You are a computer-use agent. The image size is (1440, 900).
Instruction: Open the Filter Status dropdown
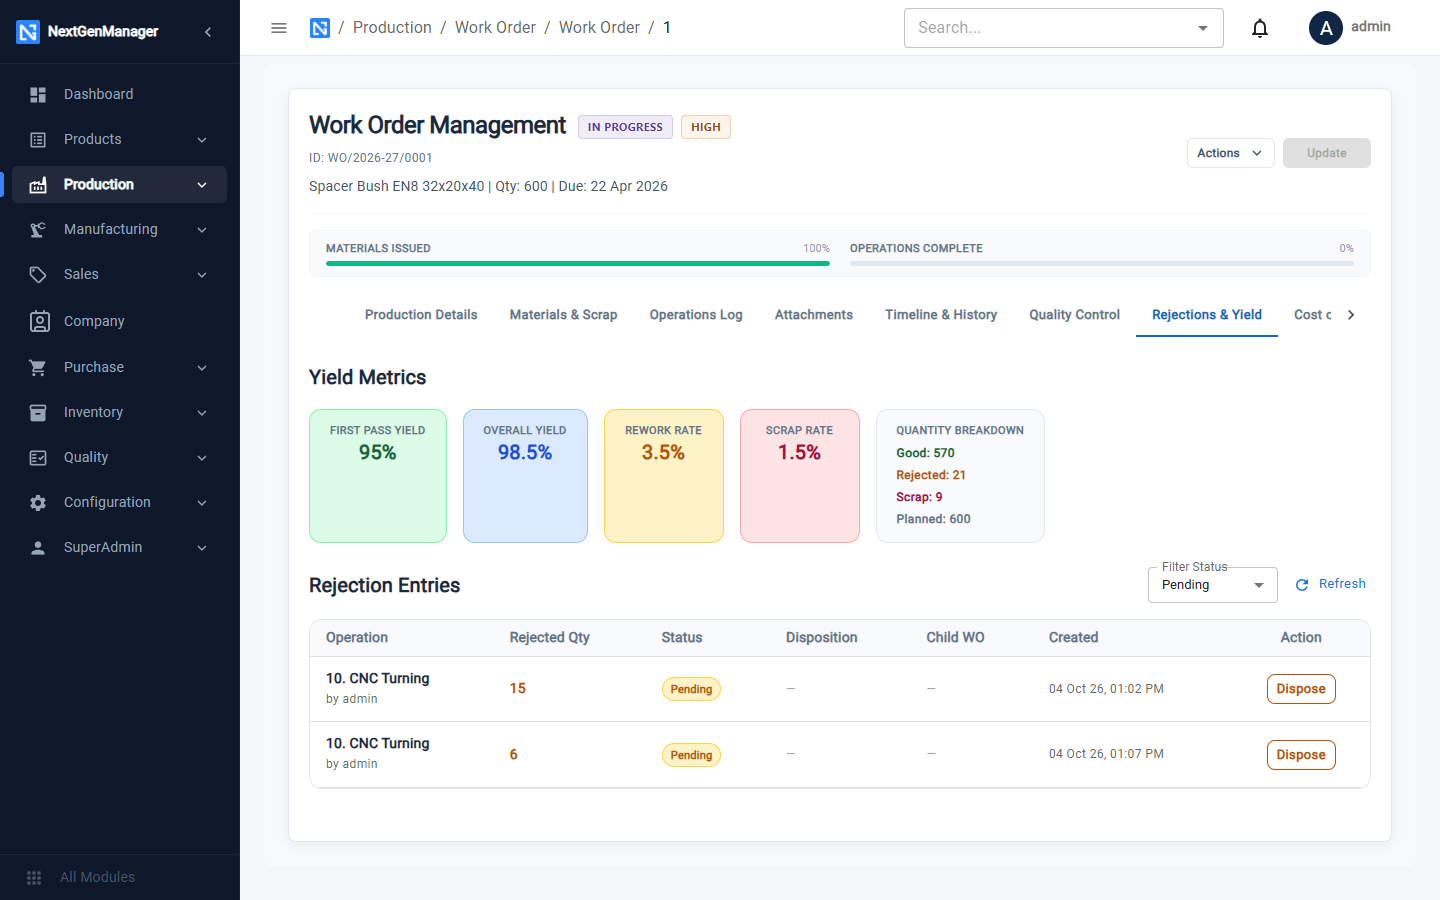[x=1212, y=585]
